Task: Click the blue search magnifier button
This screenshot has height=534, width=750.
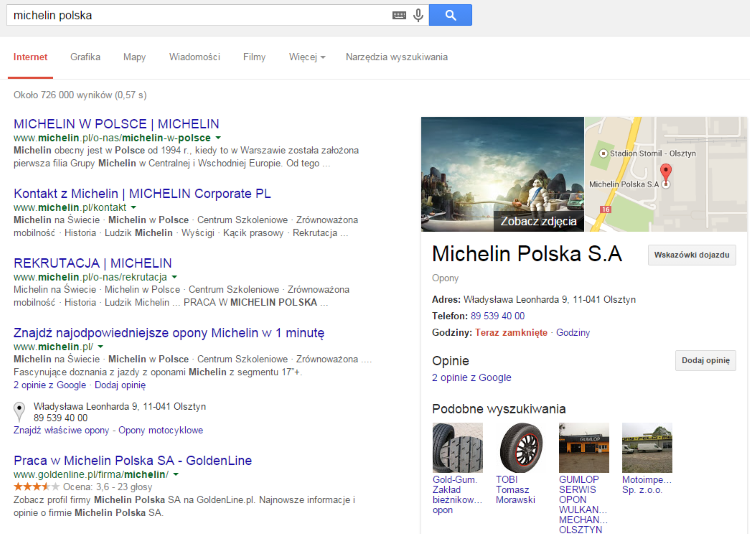Action: 450,15
